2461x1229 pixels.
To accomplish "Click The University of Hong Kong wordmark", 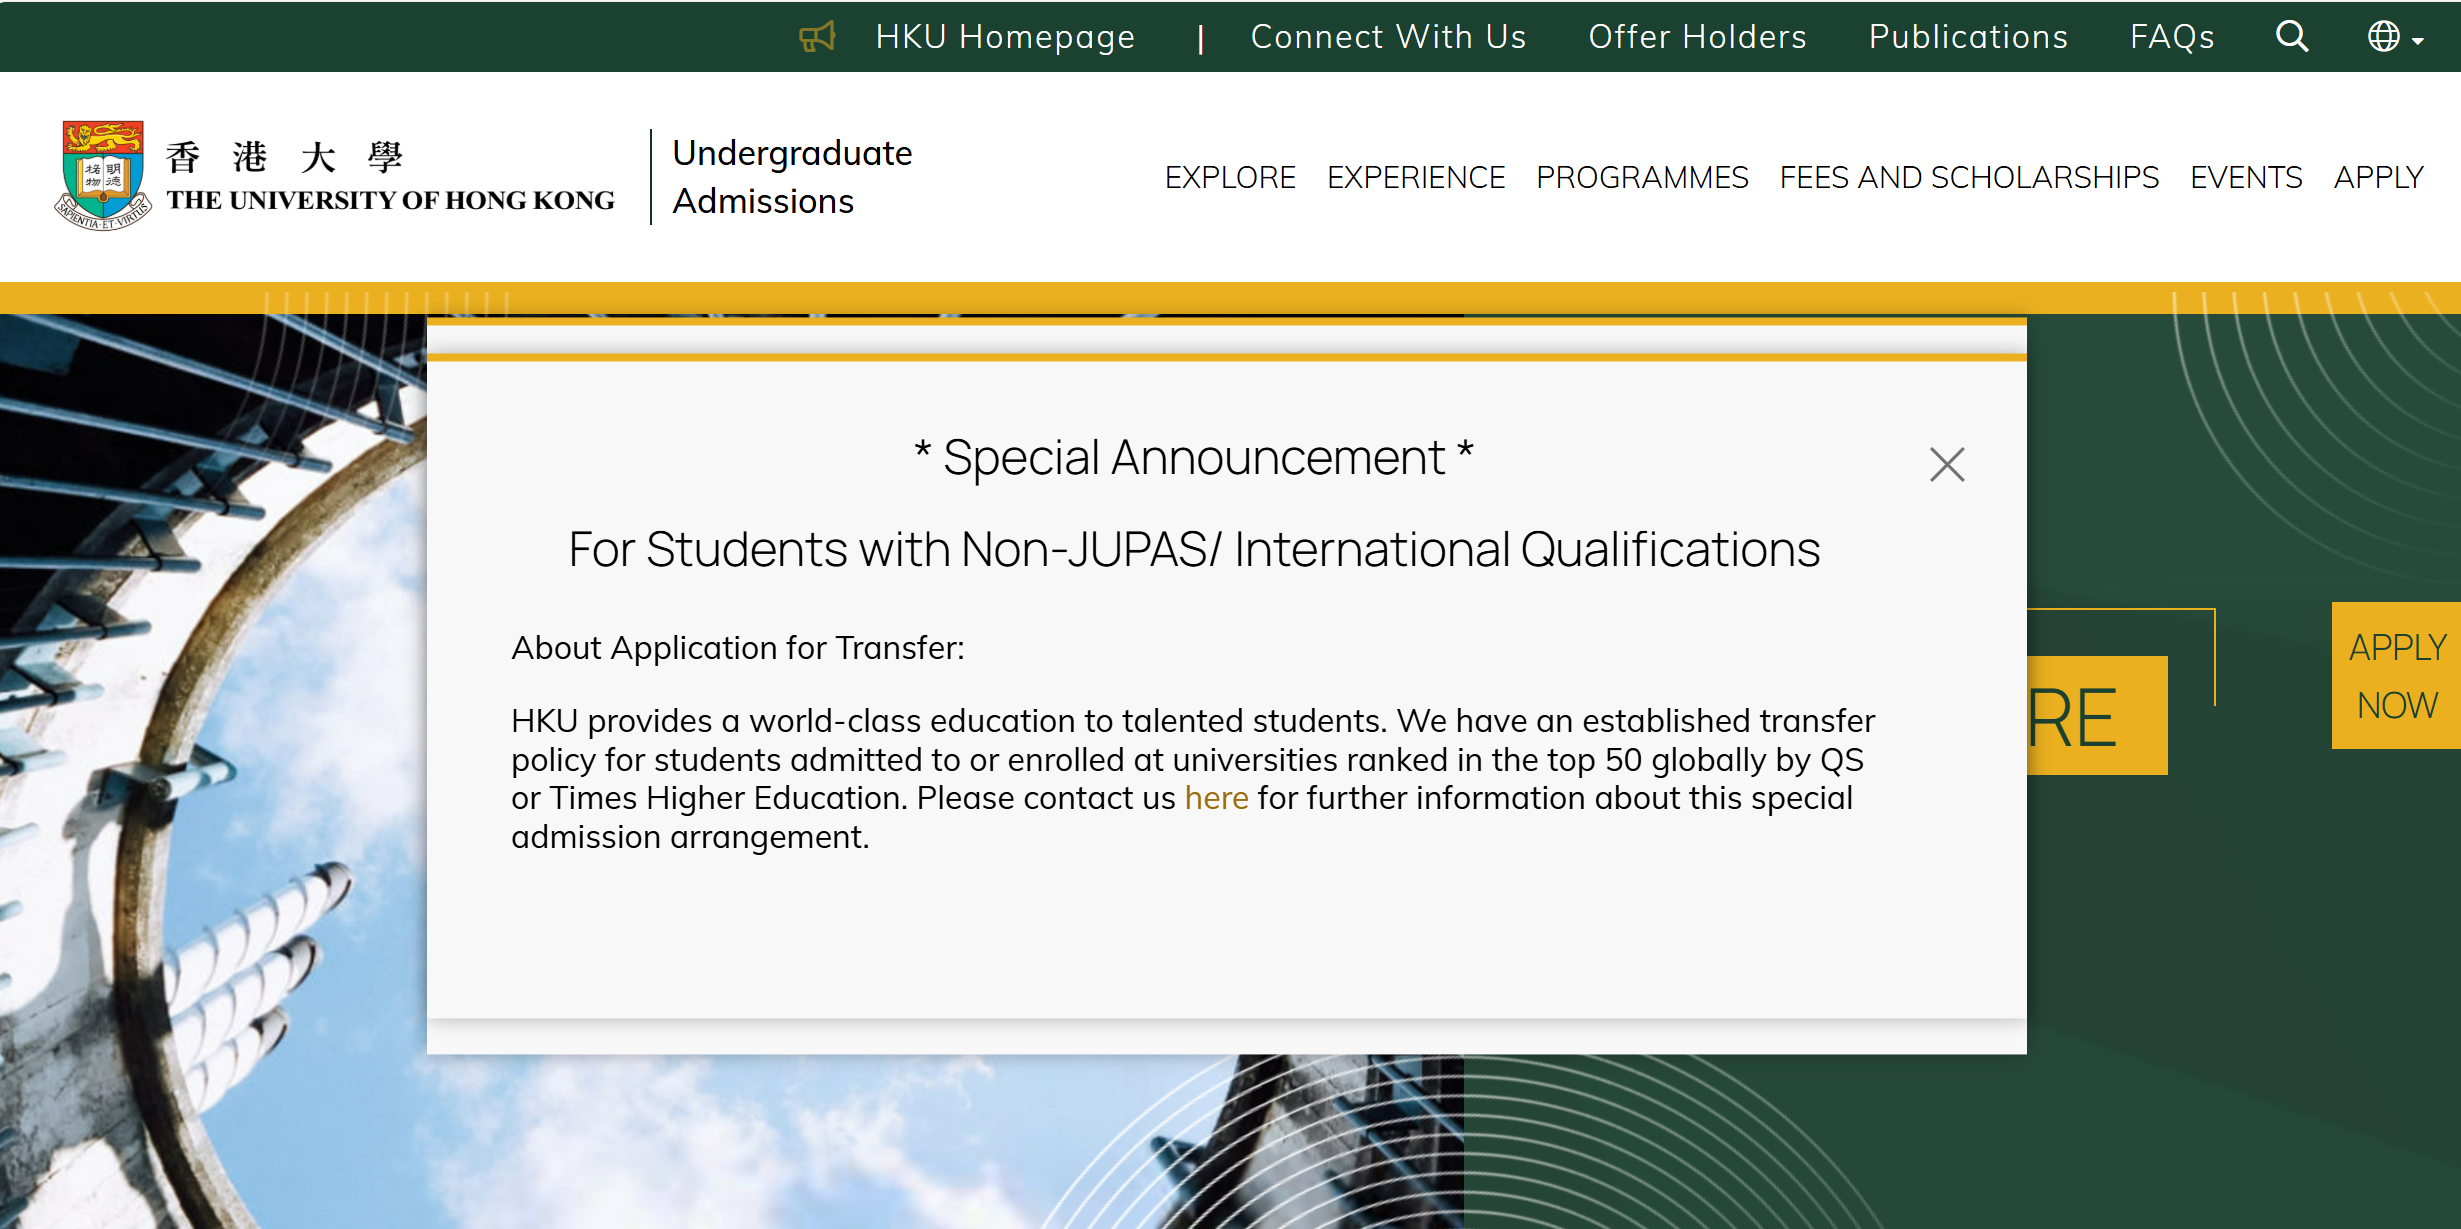I will tap(390, 178).
